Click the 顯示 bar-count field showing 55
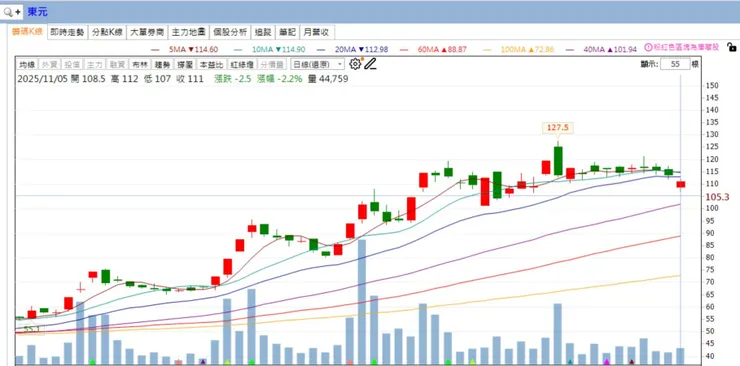Viewport: 740px width, 366px height. tap(675, 64)
